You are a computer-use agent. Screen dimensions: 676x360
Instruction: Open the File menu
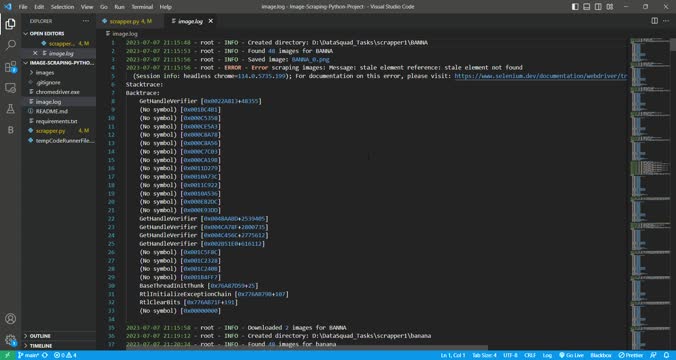point(23,7)
